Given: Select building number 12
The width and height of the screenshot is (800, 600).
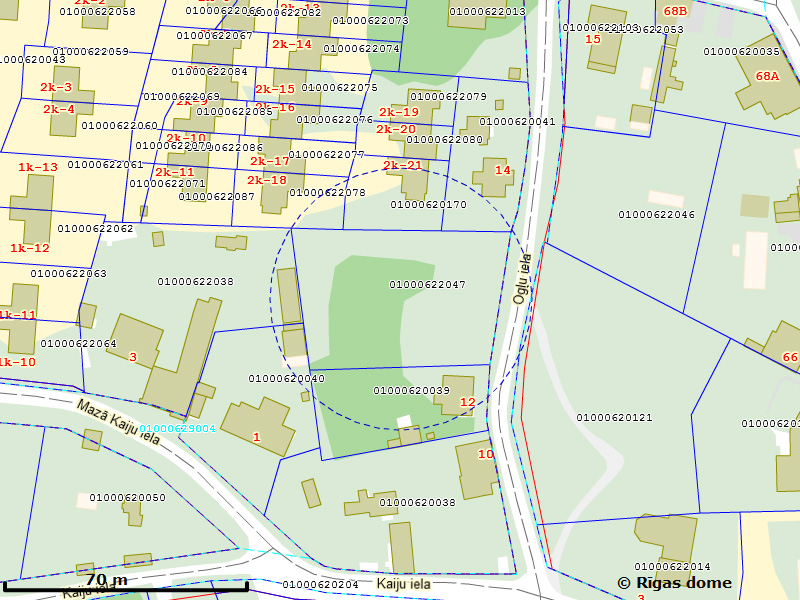Looking at the screenshot, I should 467,403.
